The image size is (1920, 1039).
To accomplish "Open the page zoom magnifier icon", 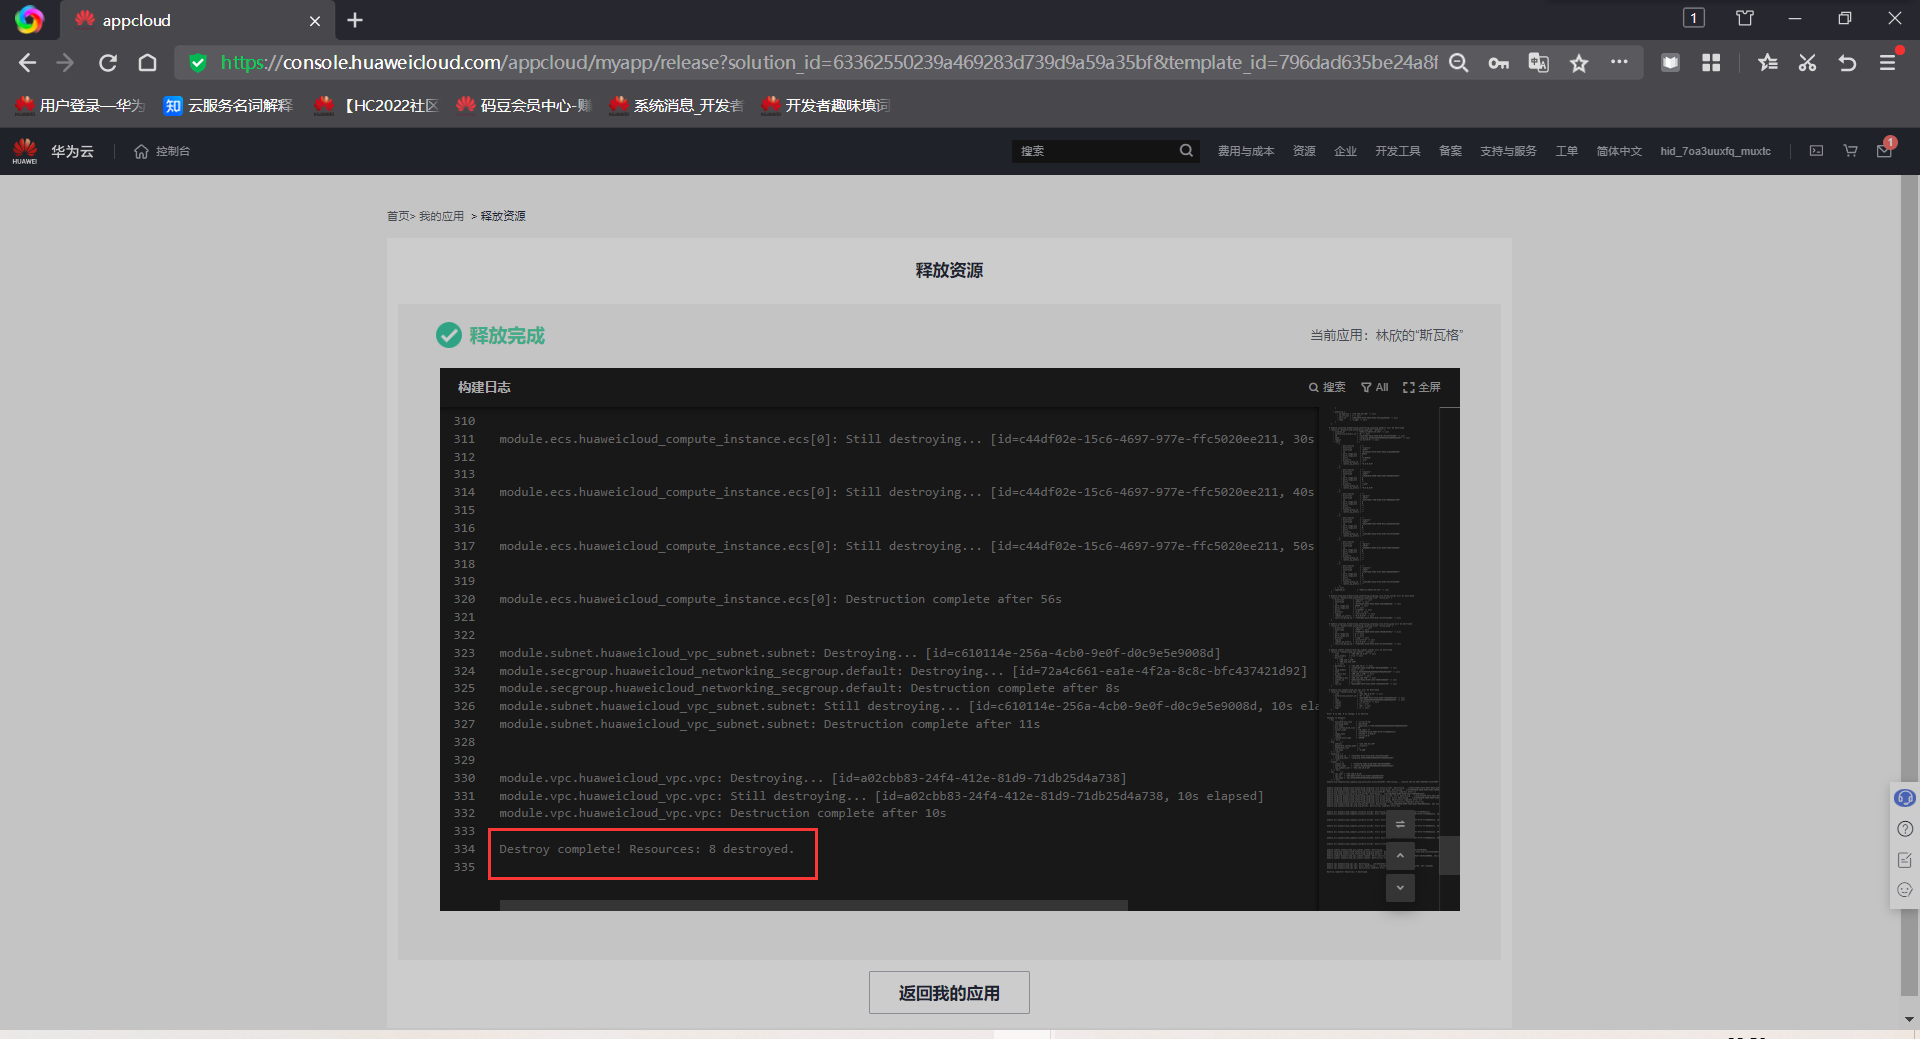I will pyautogui.click(x=1459, y=63).
